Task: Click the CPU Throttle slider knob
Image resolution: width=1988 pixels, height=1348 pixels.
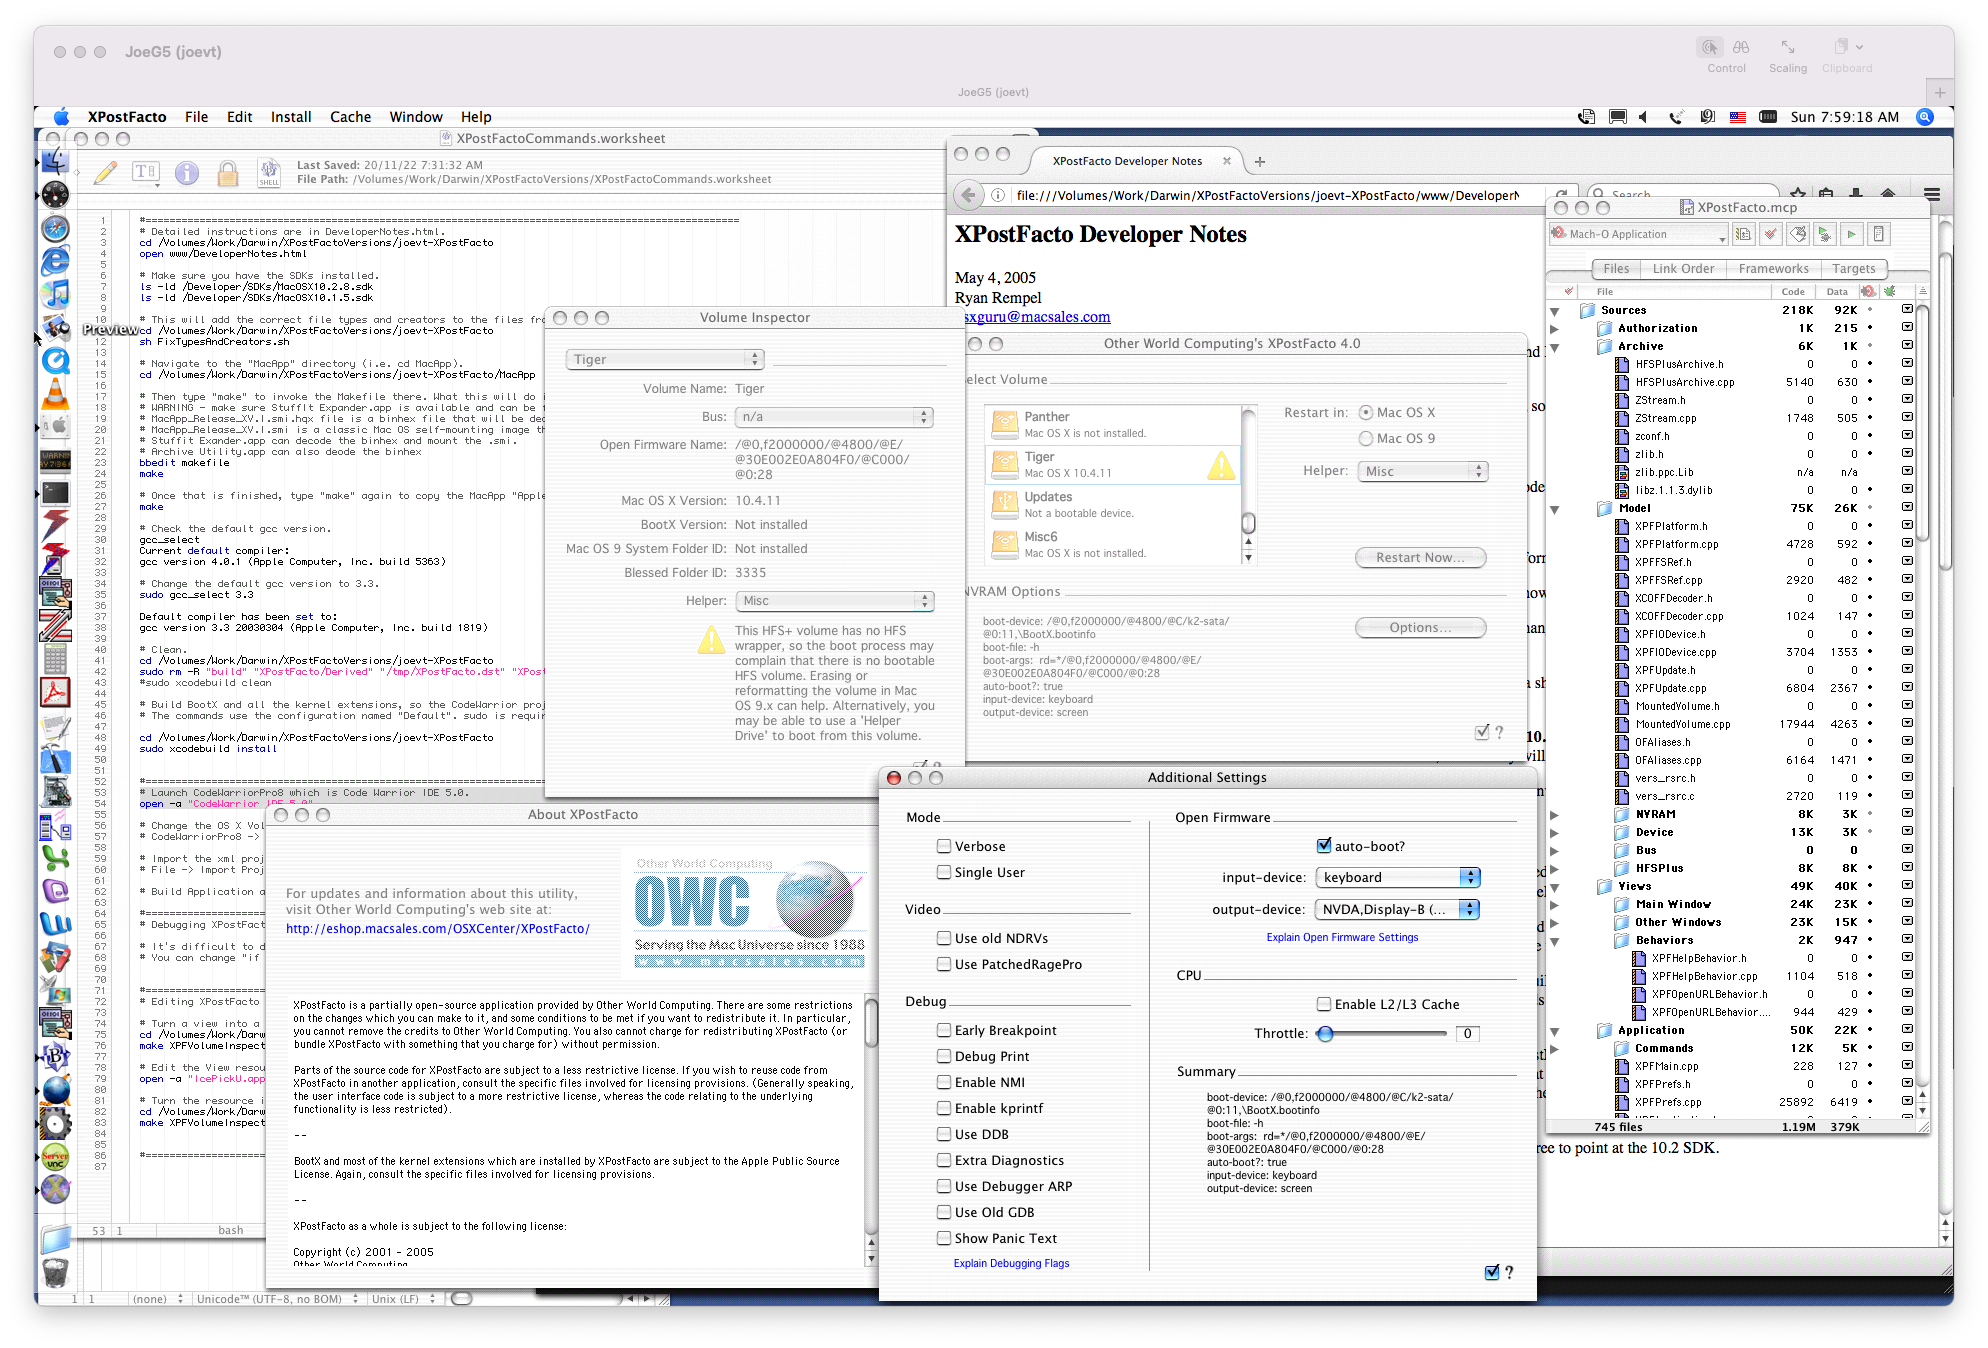Action: pyautogui.click(x=1325, y=1034)
